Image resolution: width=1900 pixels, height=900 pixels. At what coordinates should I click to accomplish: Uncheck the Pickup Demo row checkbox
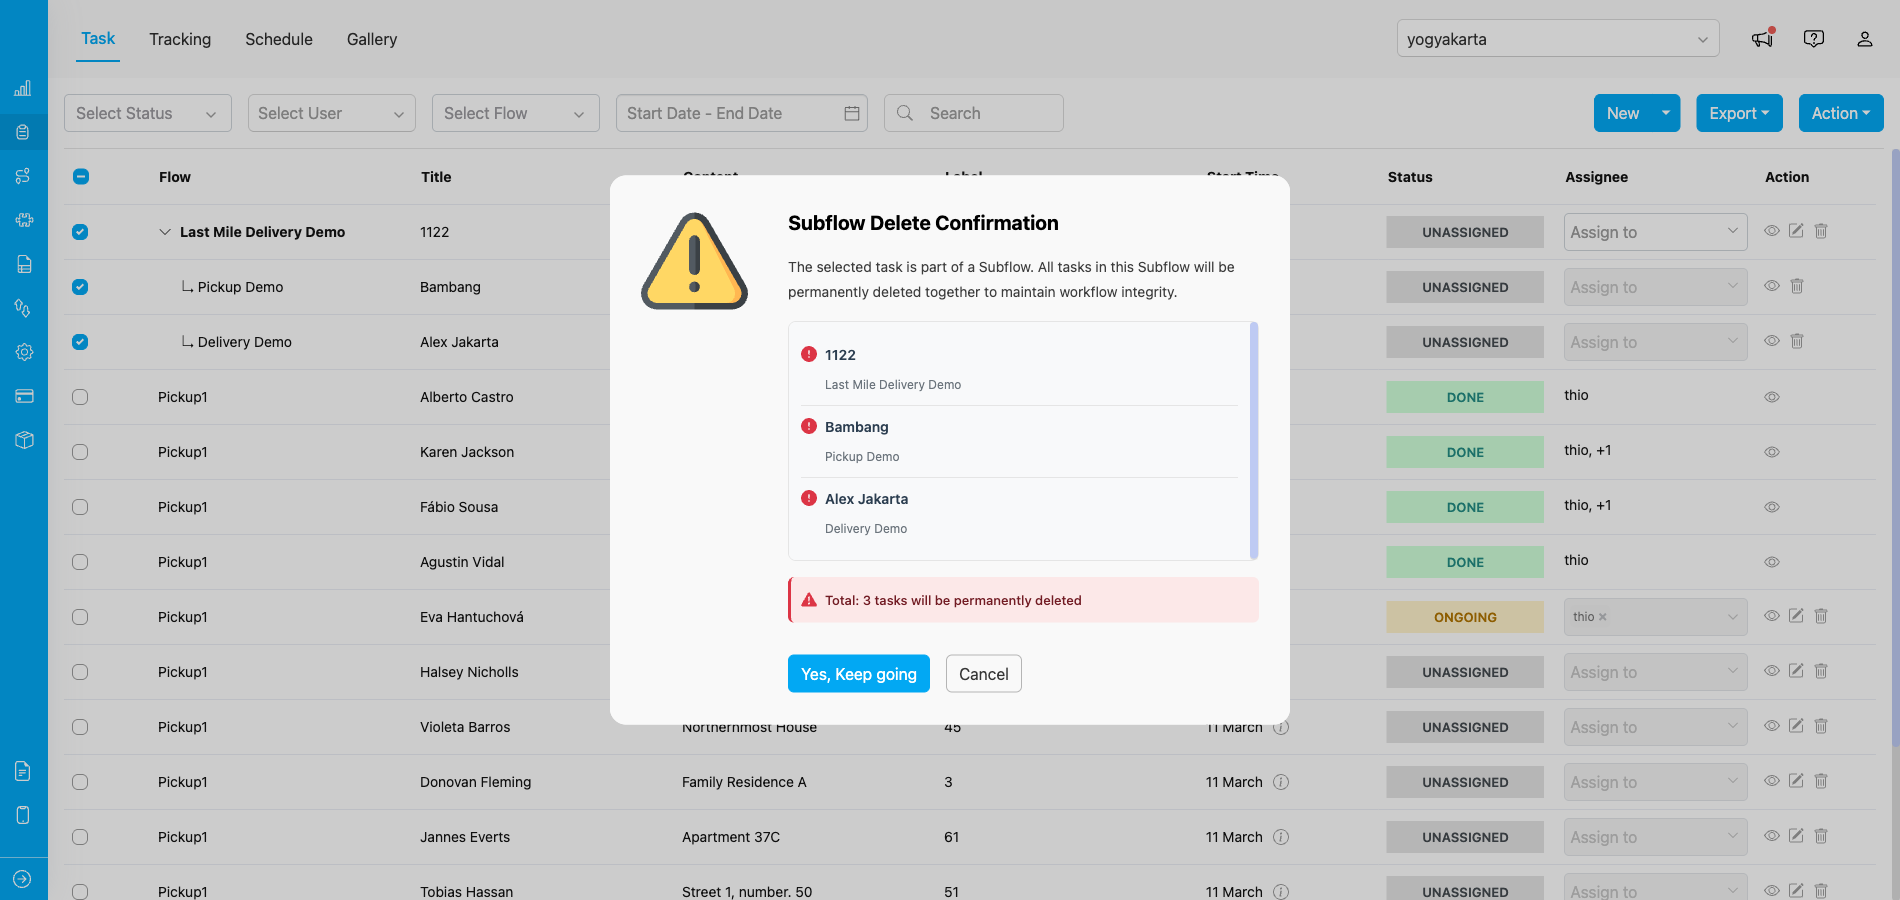80,287
